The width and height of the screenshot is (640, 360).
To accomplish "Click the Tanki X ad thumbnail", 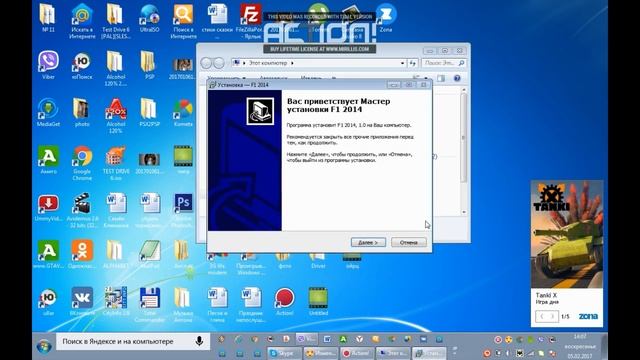I will point(567,234).
